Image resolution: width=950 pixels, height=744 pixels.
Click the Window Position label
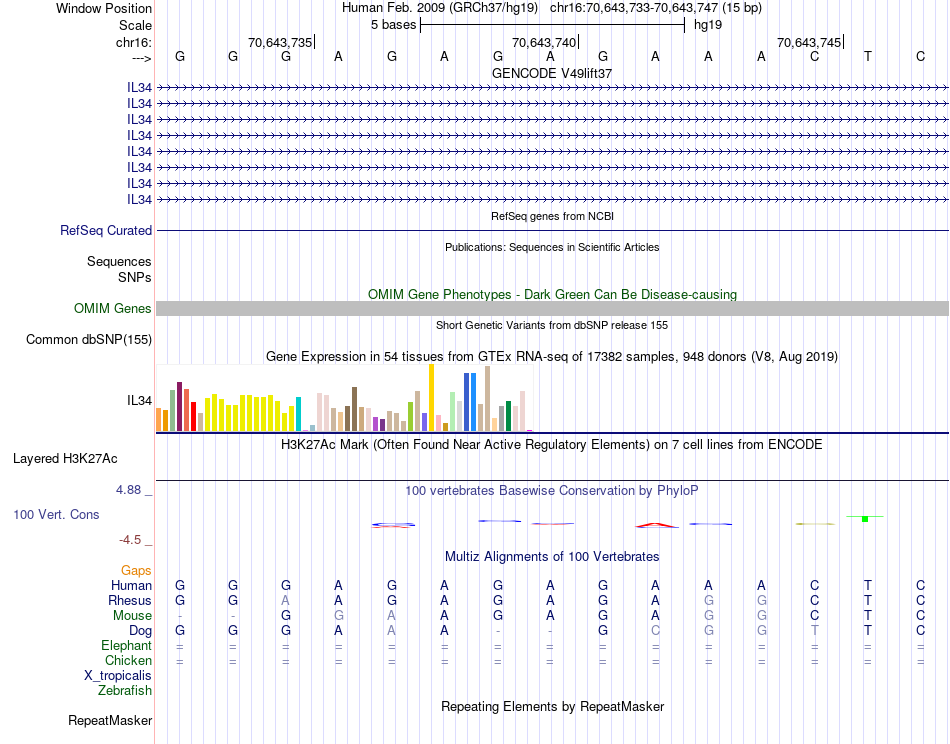[104, 8]
